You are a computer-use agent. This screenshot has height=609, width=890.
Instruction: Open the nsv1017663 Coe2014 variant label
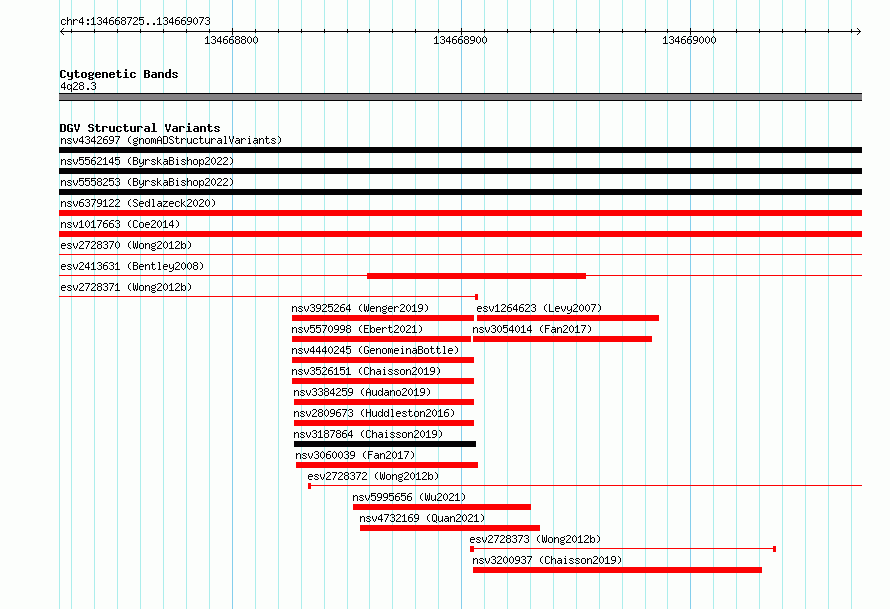[120, 224]
